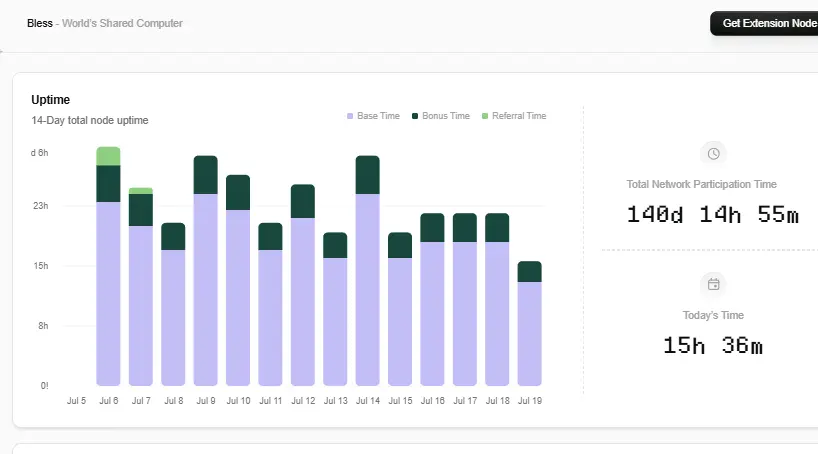
Task: Select the Jul 12 uptime bar
Action: [x=303, y=285]
